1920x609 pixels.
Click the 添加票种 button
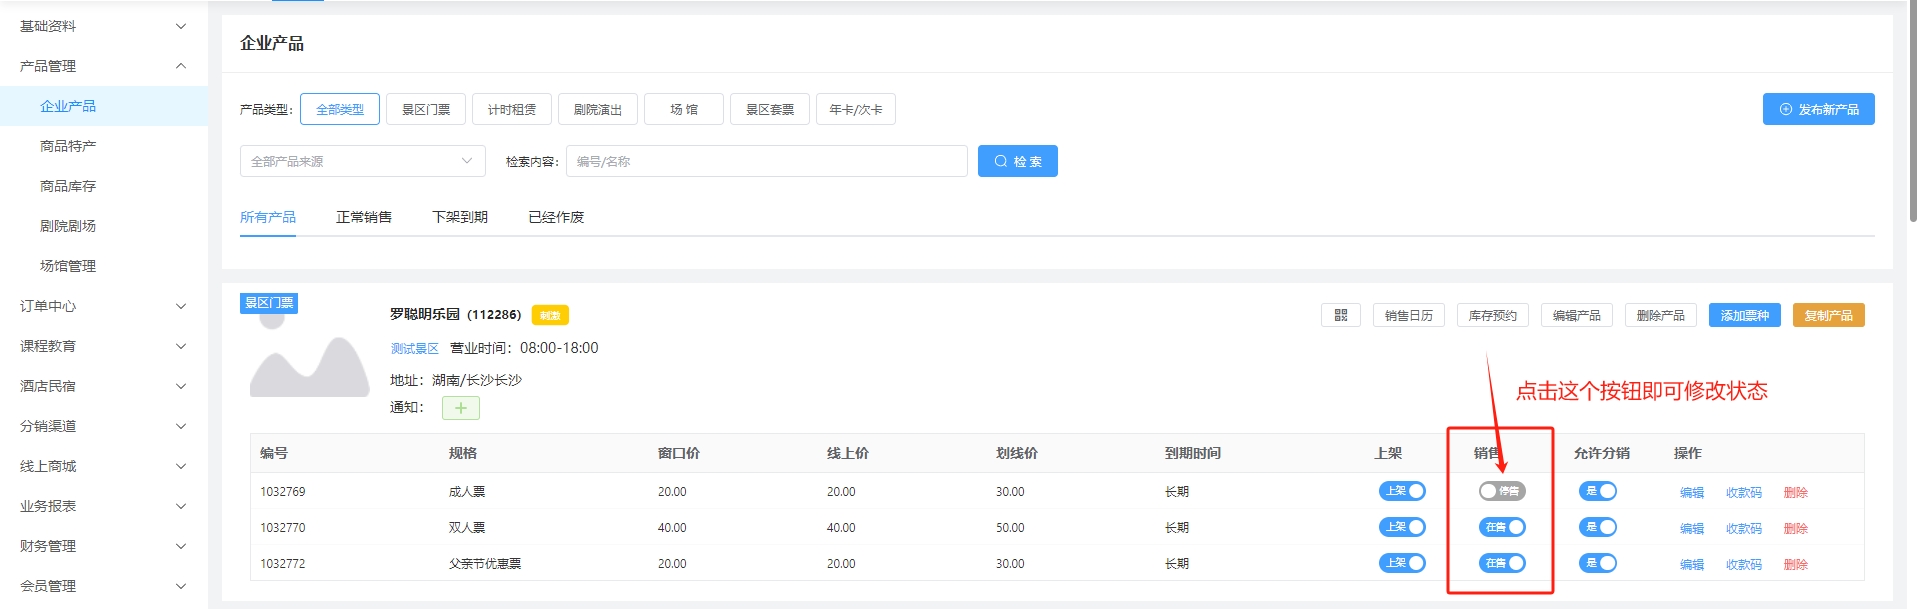(x=1744, y=315)
